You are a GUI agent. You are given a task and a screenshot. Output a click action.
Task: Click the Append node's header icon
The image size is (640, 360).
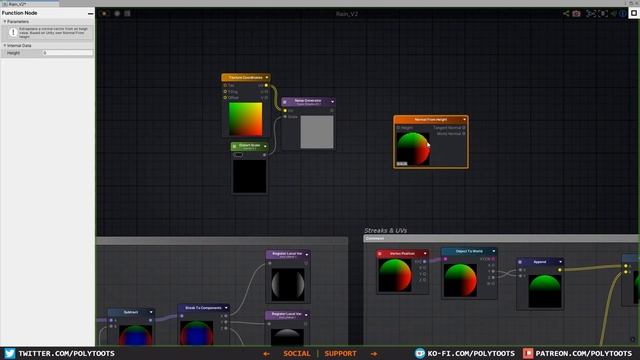click(520, 262)
